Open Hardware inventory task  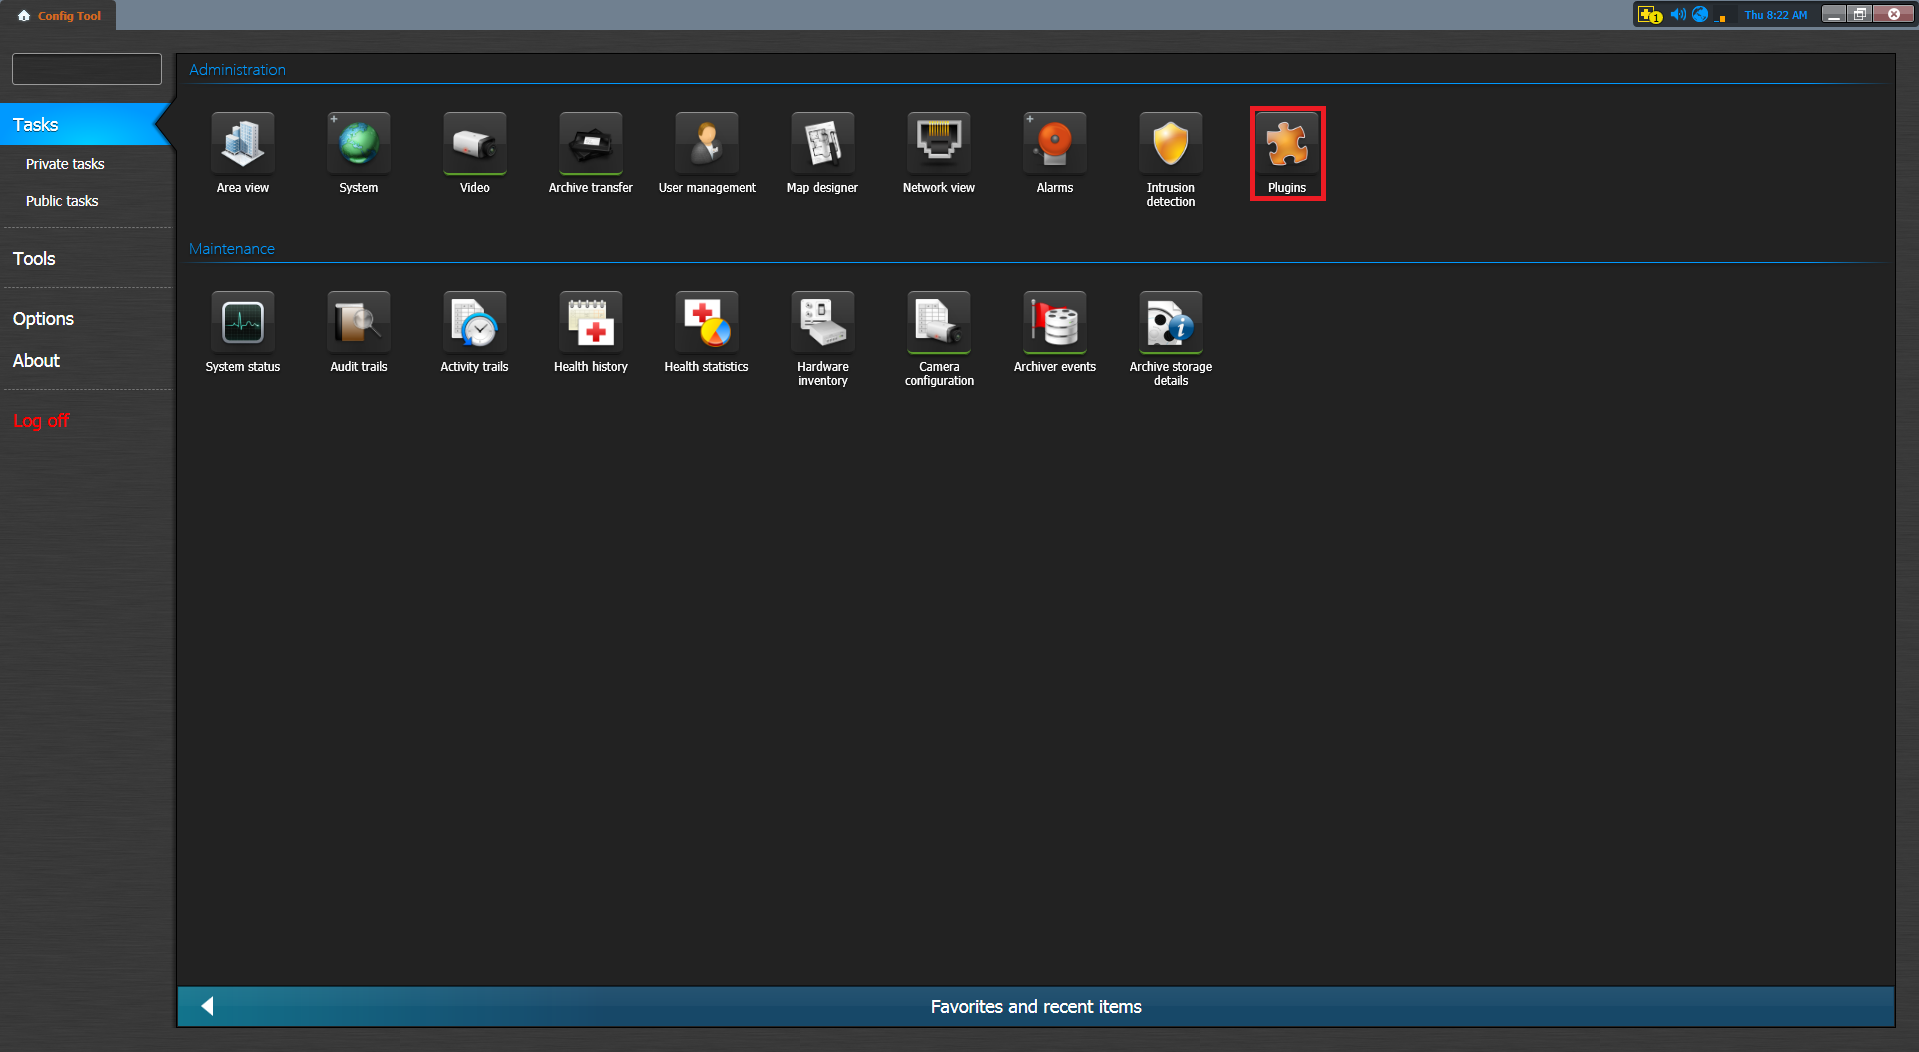[822, 324]
